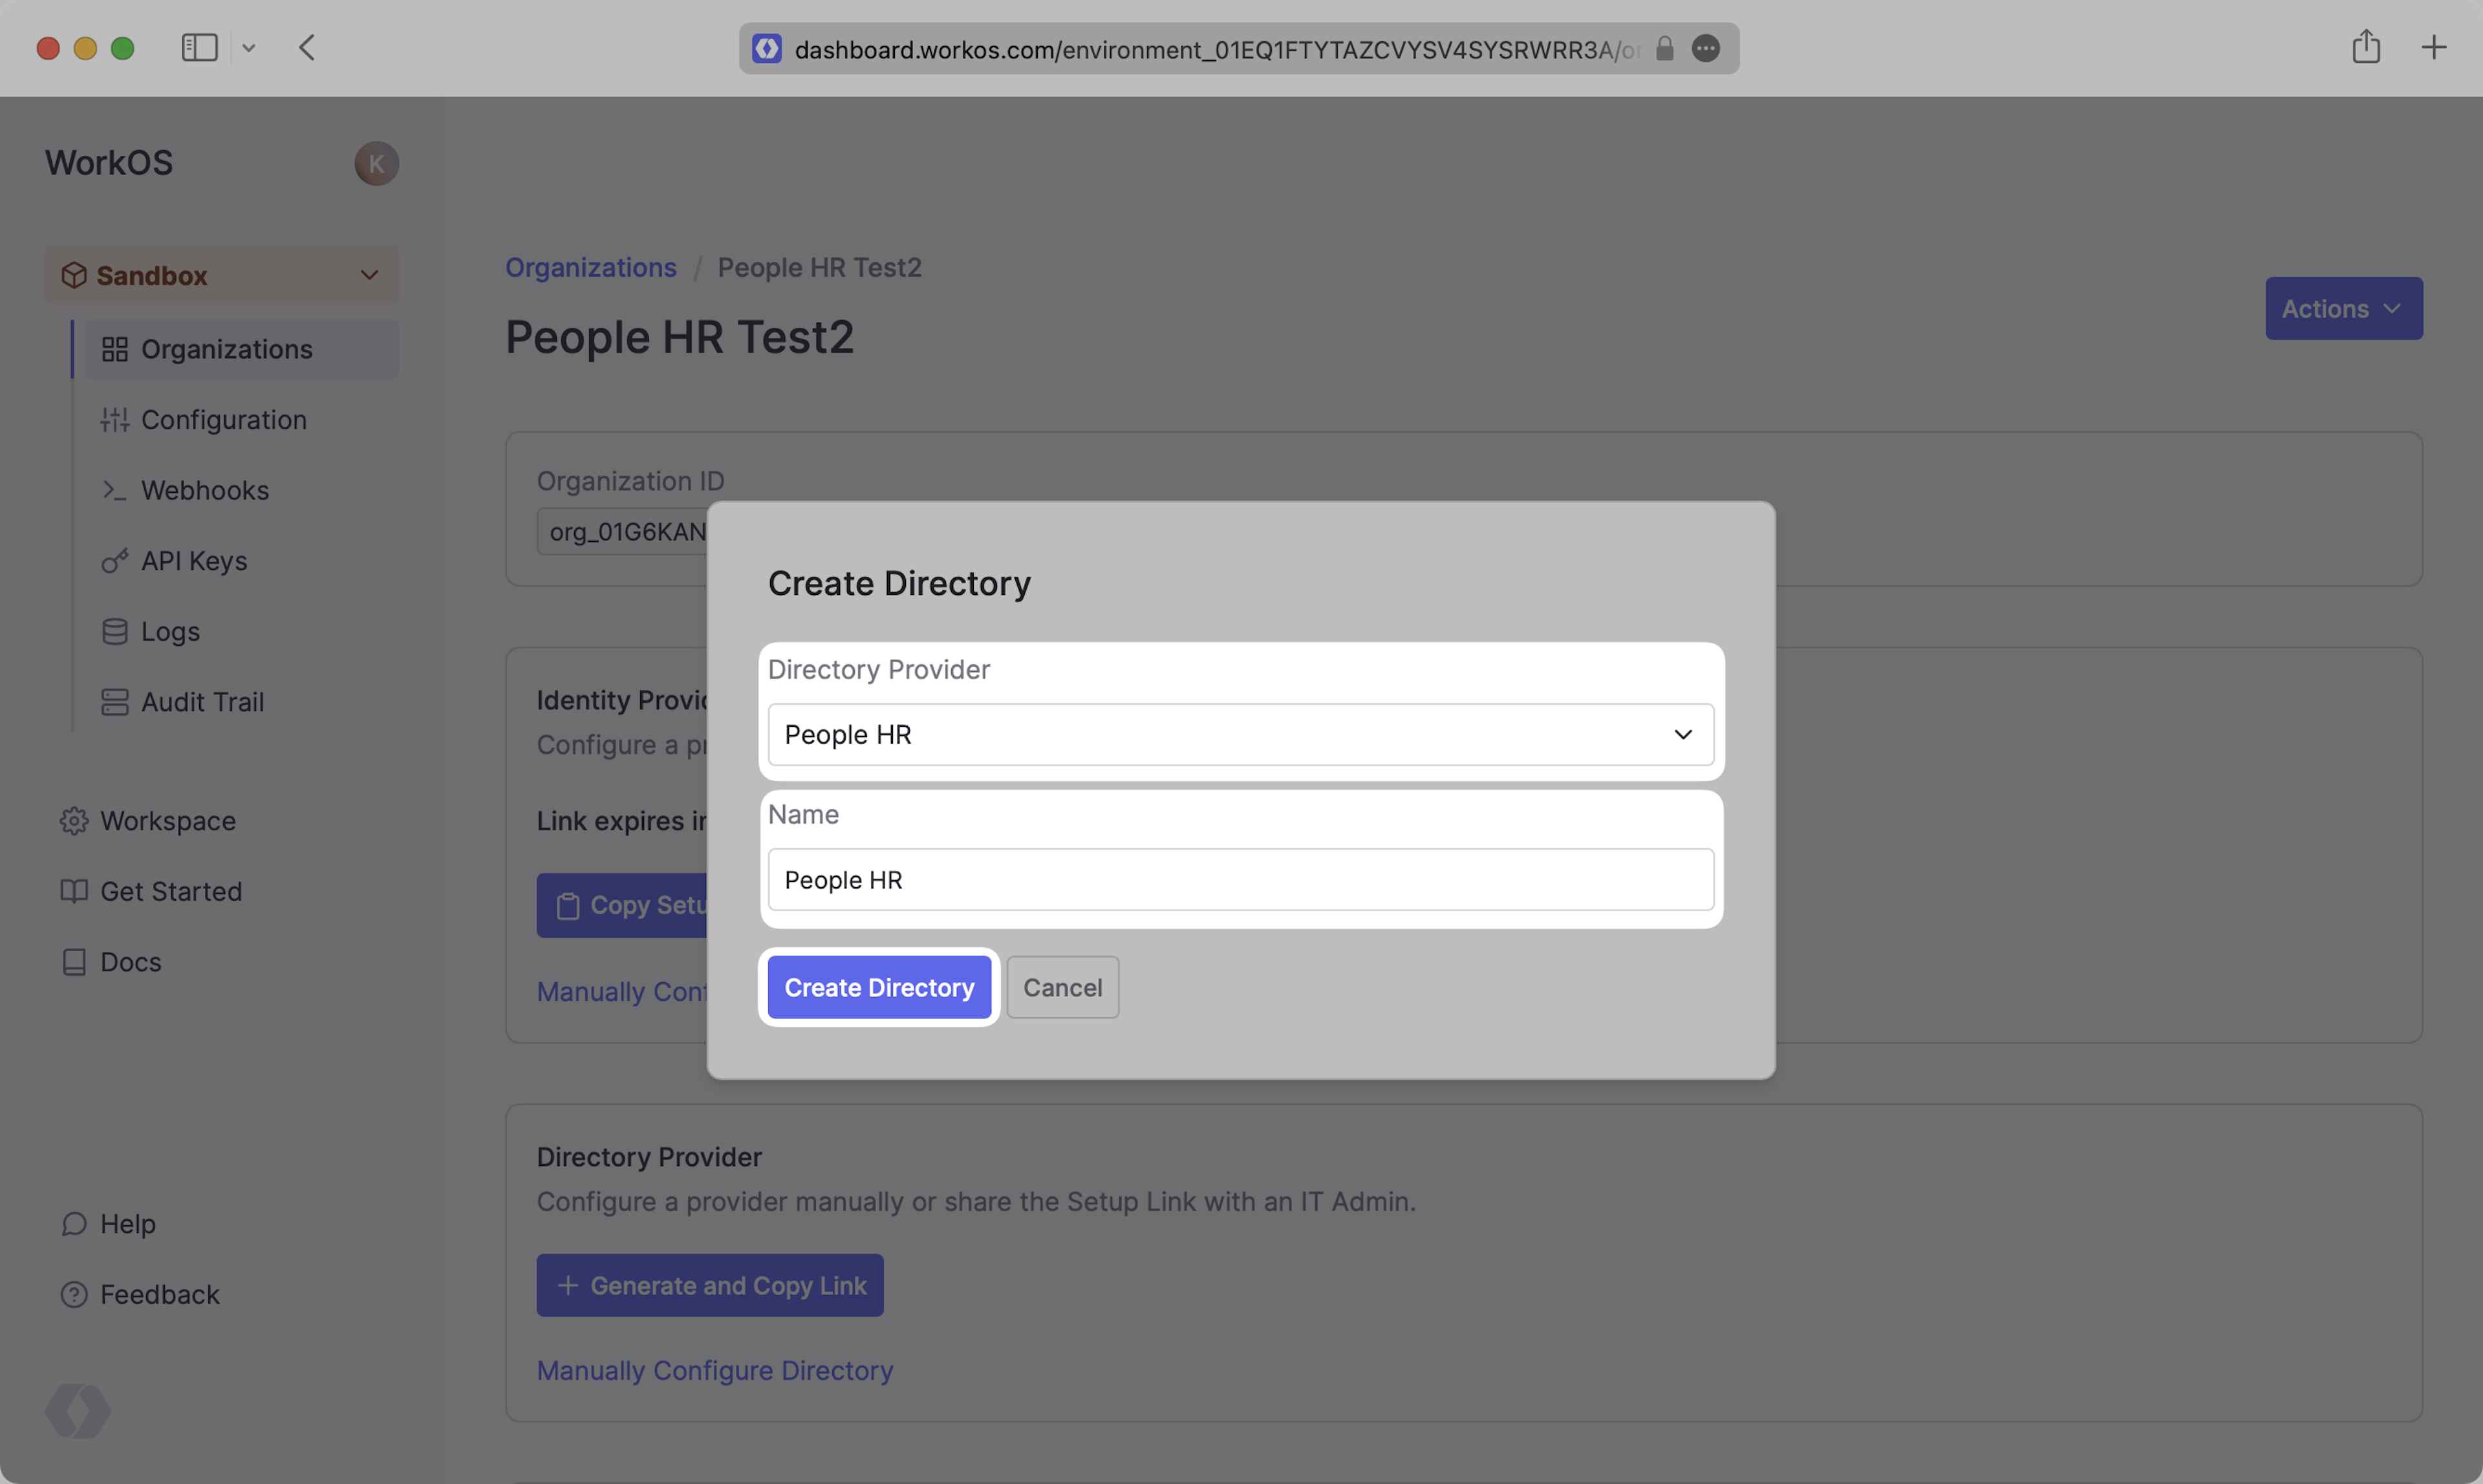The width and height of the screenshot is (2483, 1484).
Task: Click the Manually Configure Directory link
Action: click(x=714, y=1370)
